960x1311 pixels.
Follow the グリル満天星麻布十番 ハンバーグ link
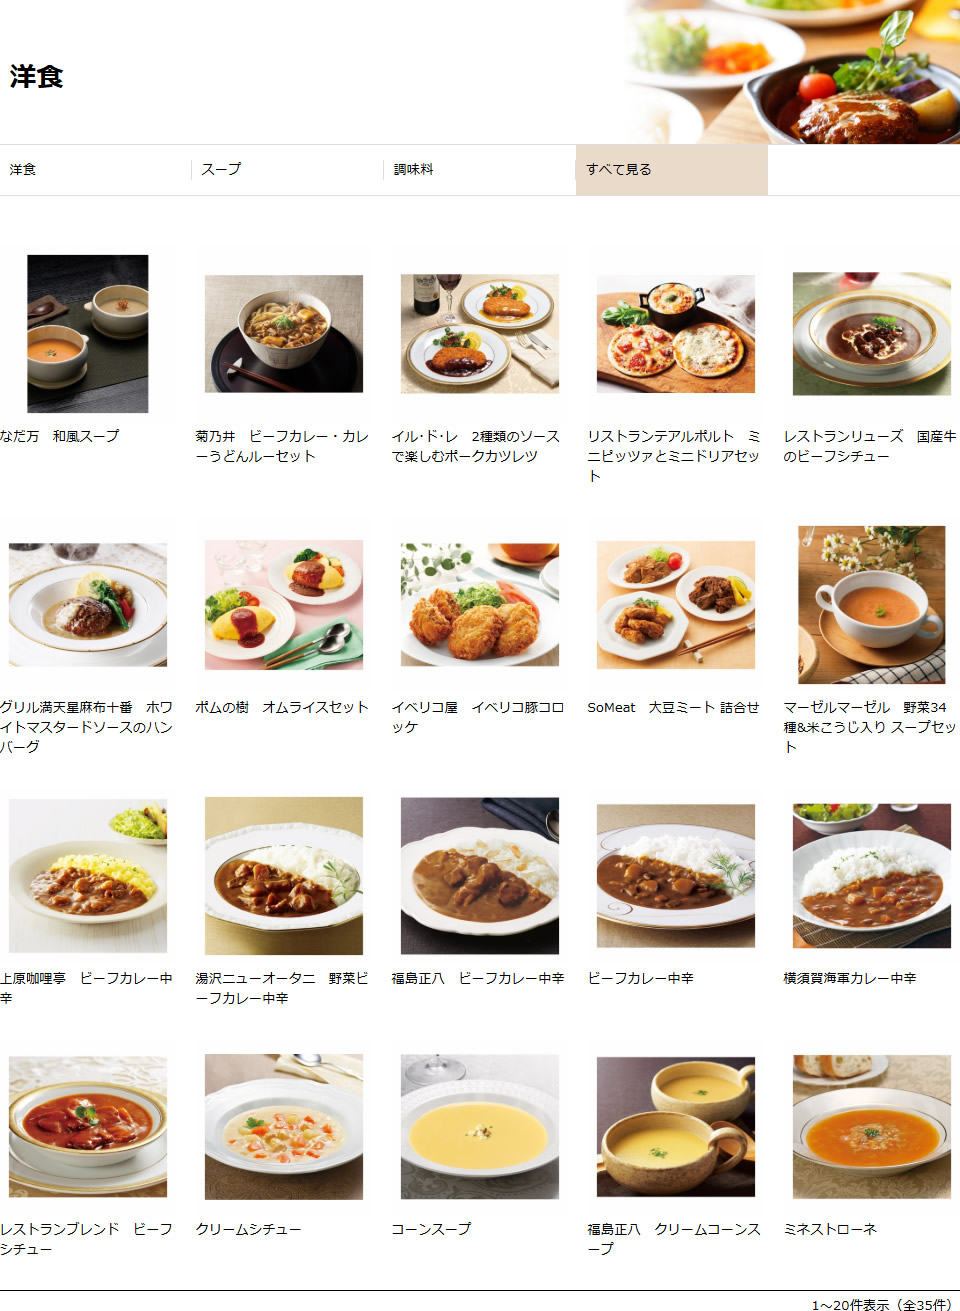point(86,727)
